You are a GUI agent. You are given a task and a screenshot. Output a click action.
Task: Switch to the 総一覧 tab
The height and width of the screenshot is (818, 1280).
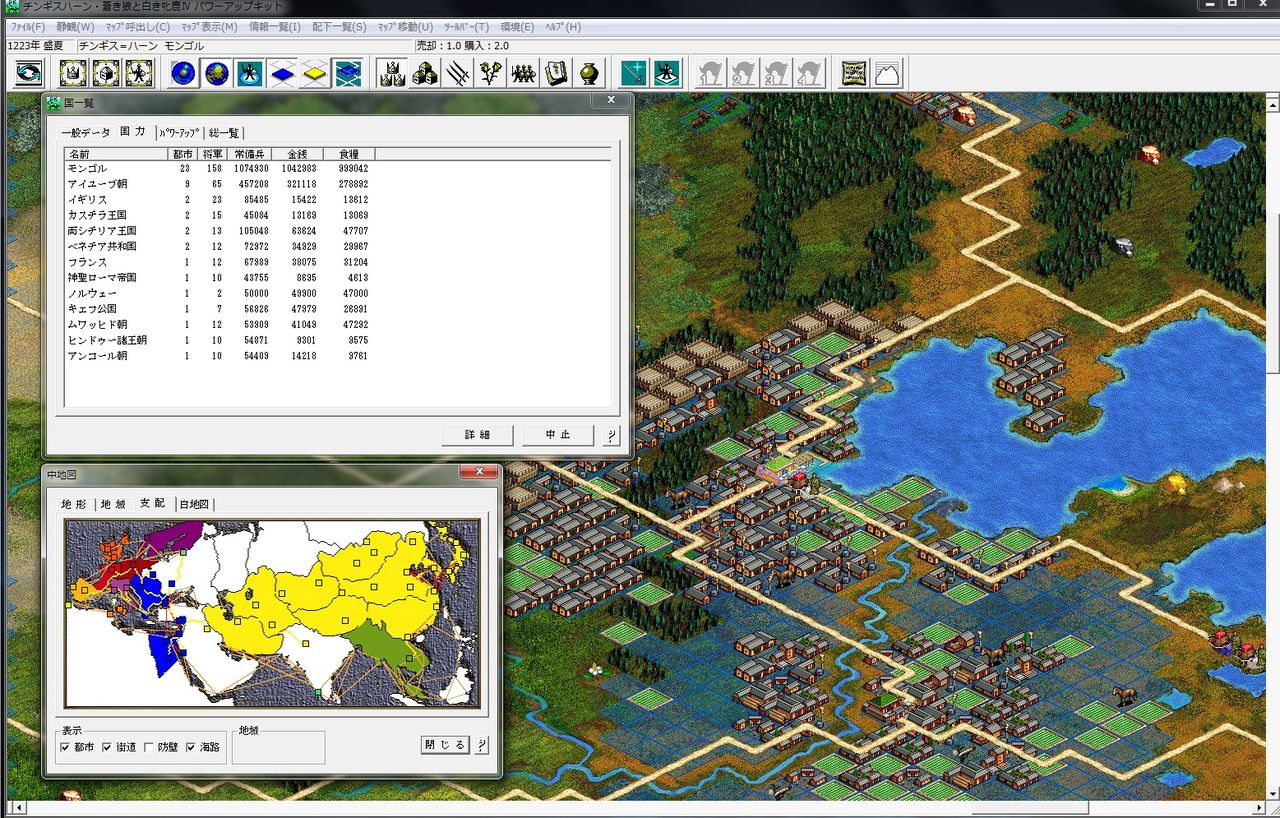tap(225, 132)
